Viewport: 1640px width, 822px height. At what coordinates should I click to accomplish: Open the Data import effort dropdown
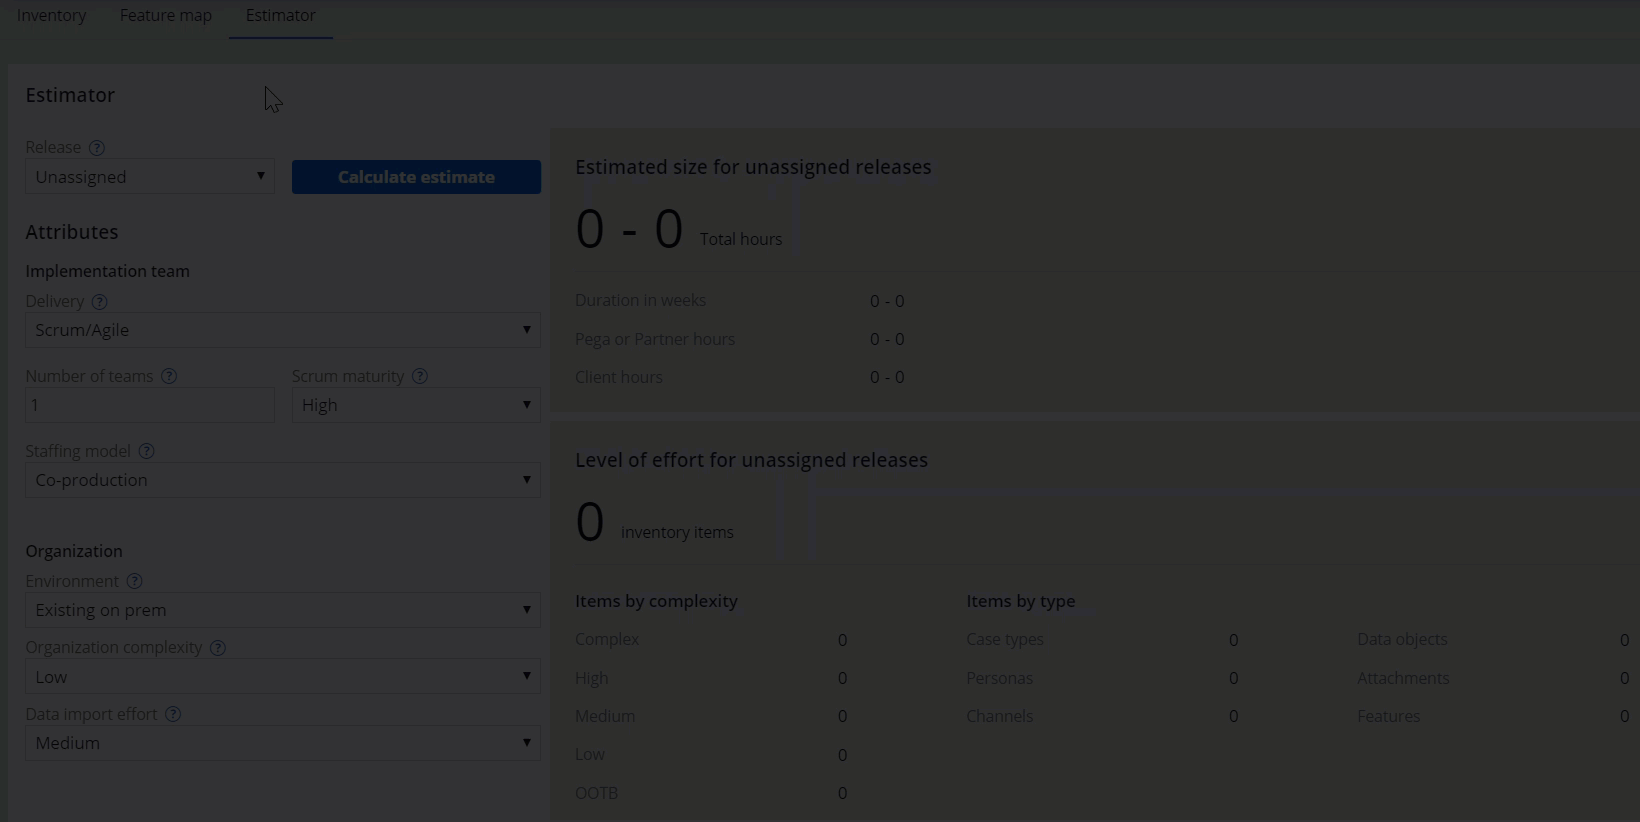tap(282, 743)
